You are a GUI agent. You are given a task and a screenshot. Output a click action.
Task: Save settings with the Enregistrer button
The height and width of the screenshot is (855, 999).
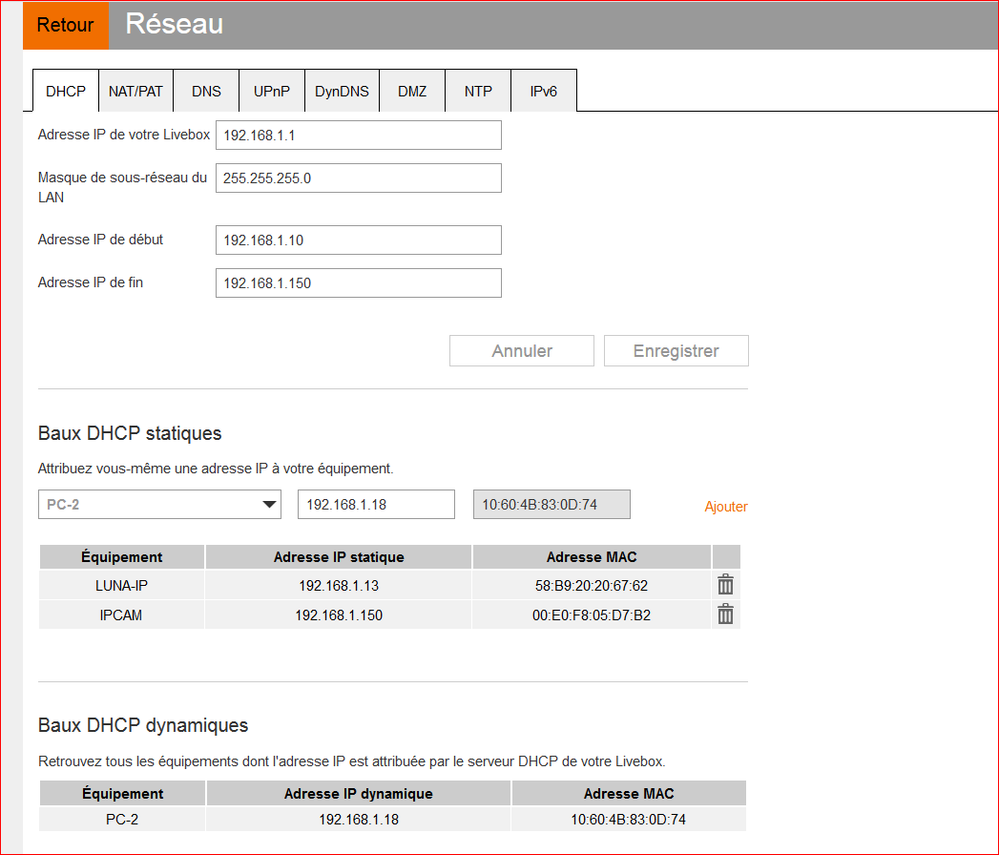(675, 350)
